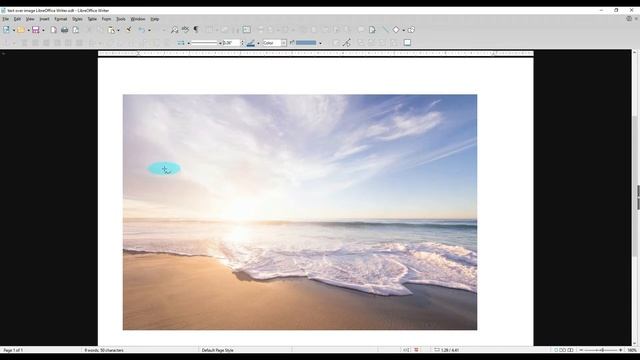640x360 pixels.
Task: Open Find and Replace magnifier icon
Action: coord(174,29)
